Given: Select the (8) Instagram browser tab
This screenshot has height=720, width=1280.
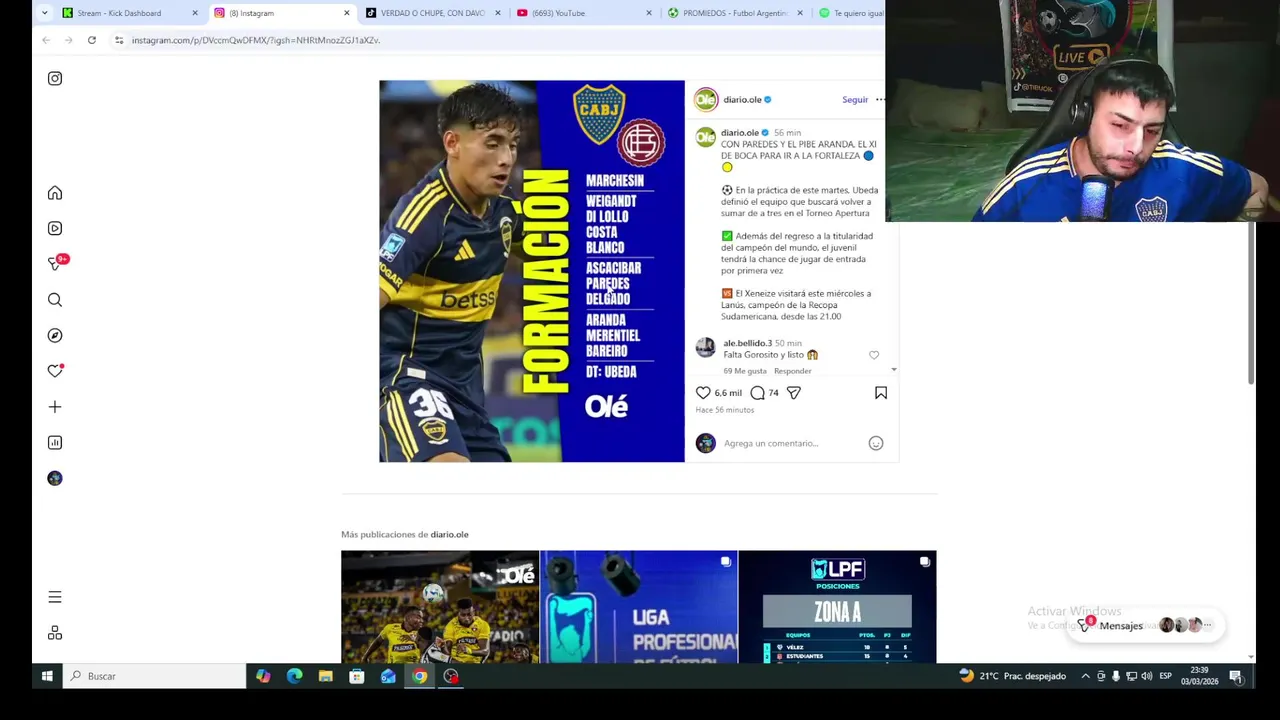Looking at the screenshot, I should (280, 13).
